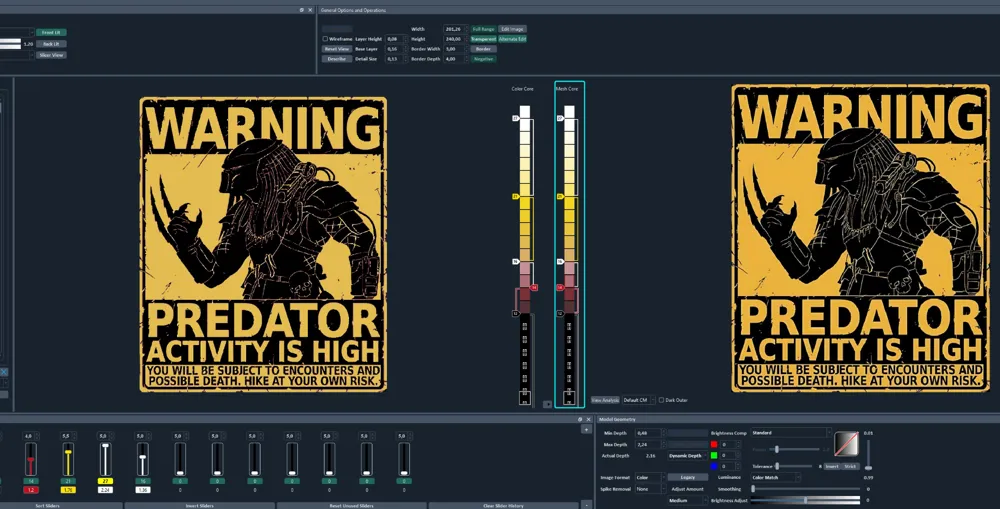
Task: Enable the Wireframe checkbox
Action: pos(325,39)
